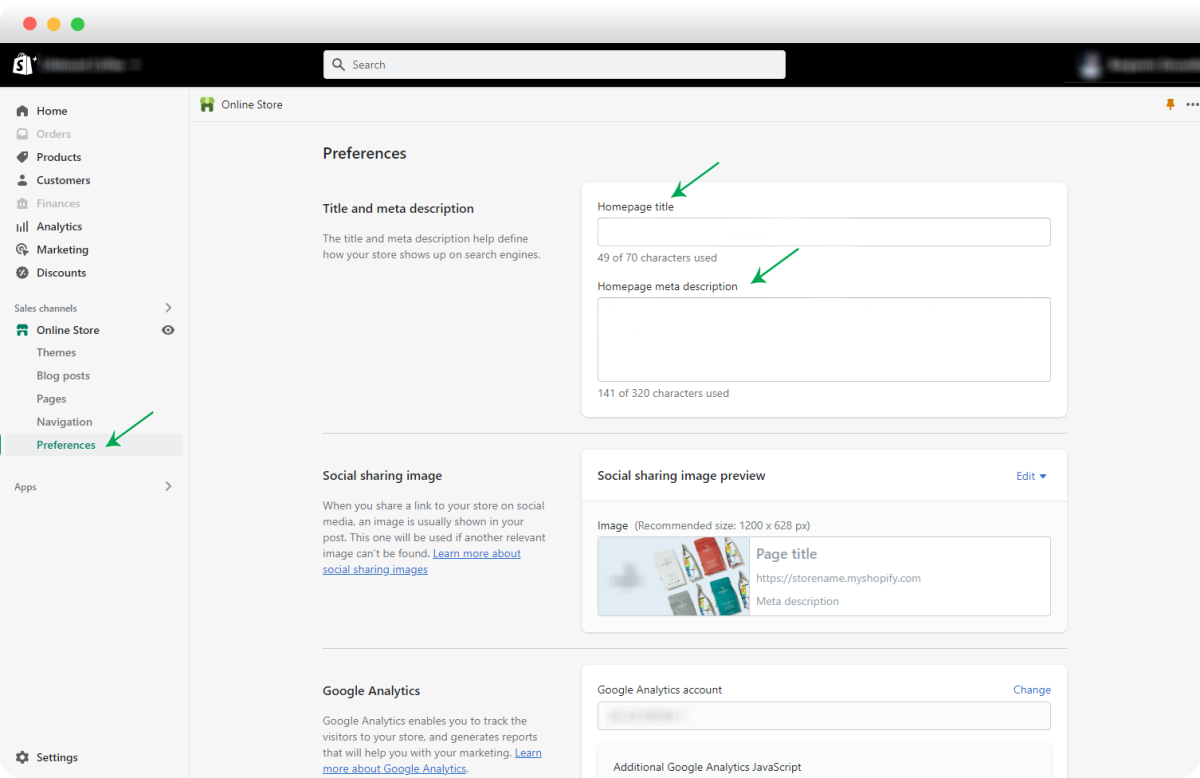Click the Customers person icon
The height and width of the screenshot is (778, 1200).
click(22, 180)
